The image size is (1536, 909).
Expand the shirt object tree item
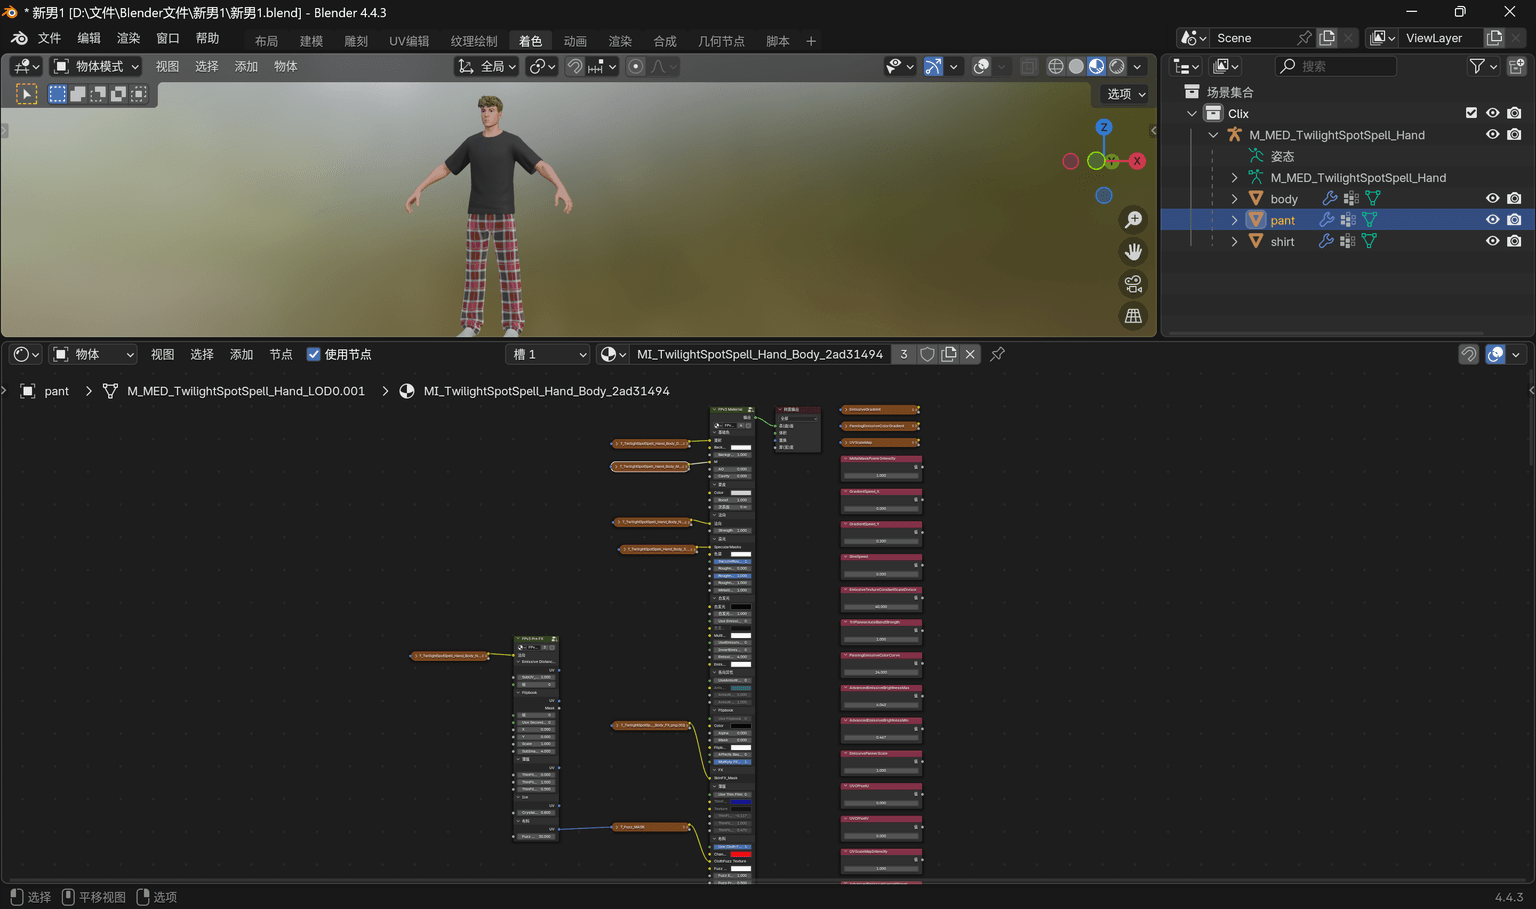click(1234, 241)
